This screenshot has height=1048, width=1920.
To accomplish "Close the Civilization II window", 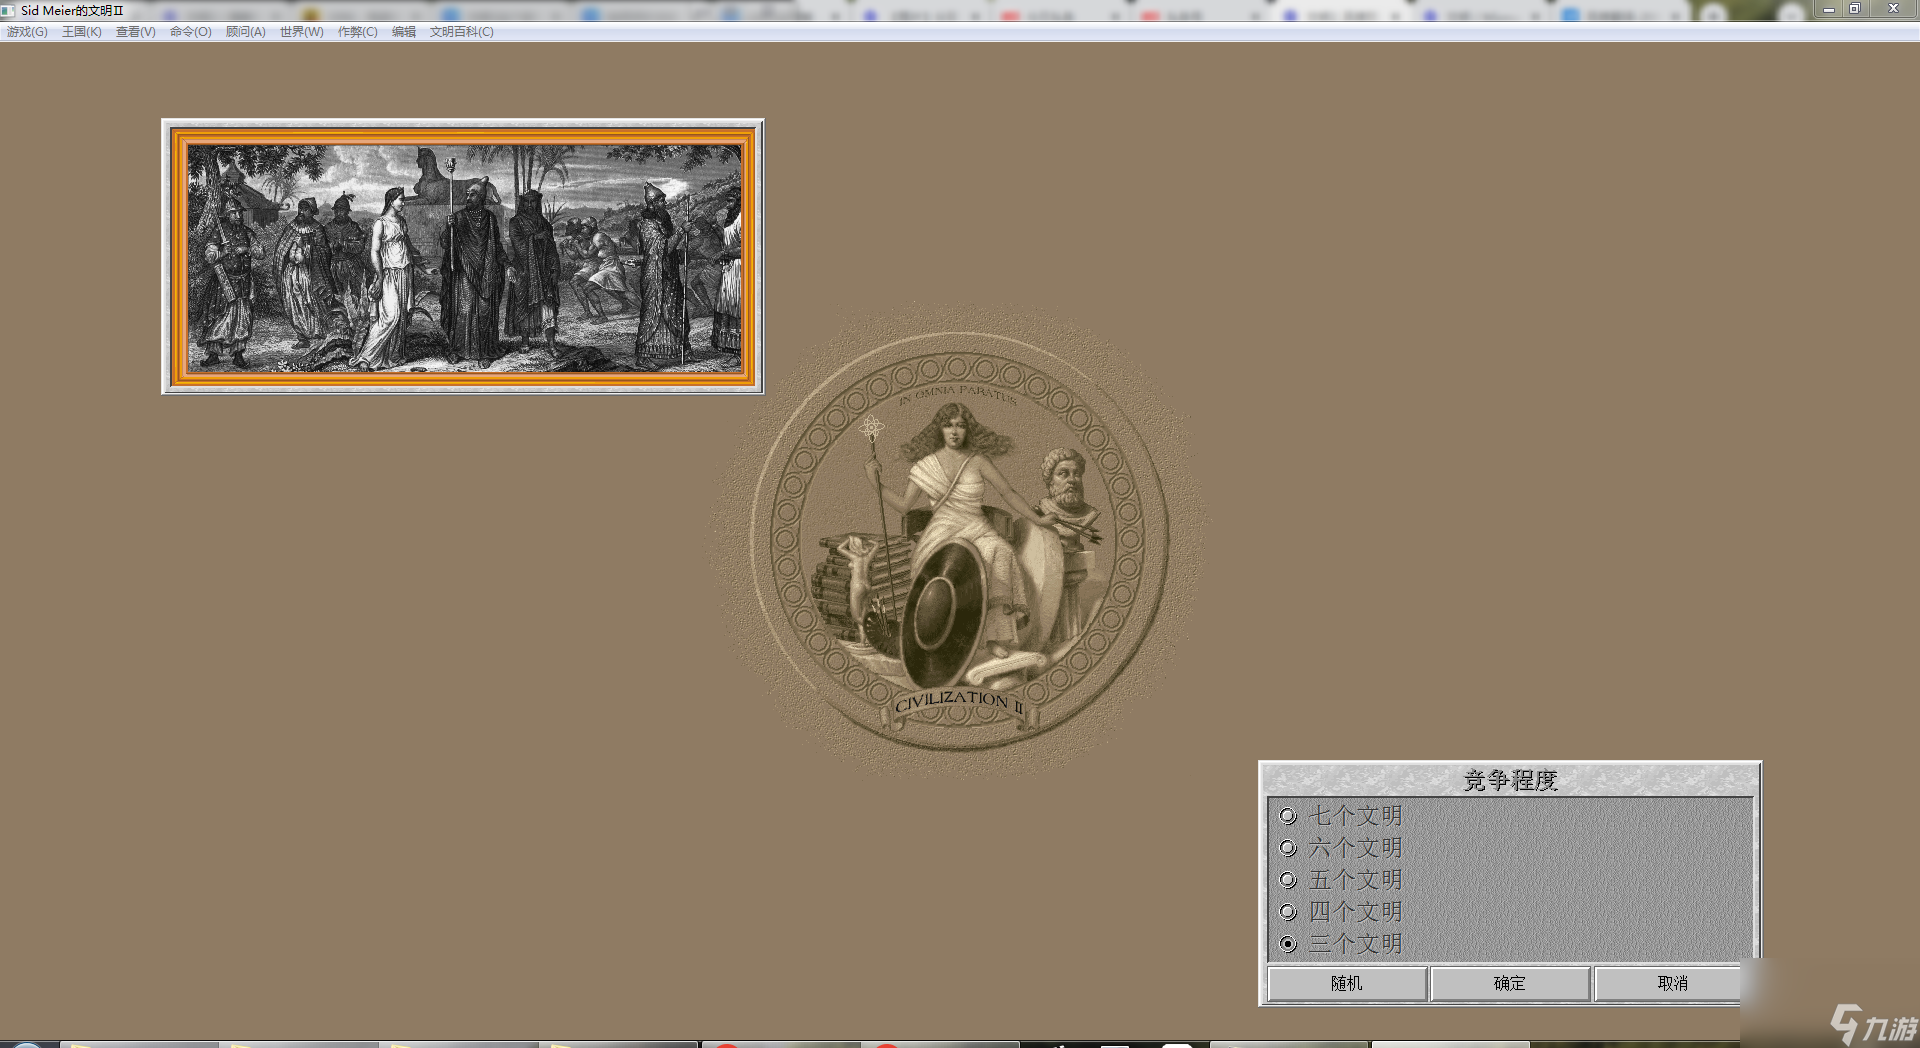I will 1893,9.
